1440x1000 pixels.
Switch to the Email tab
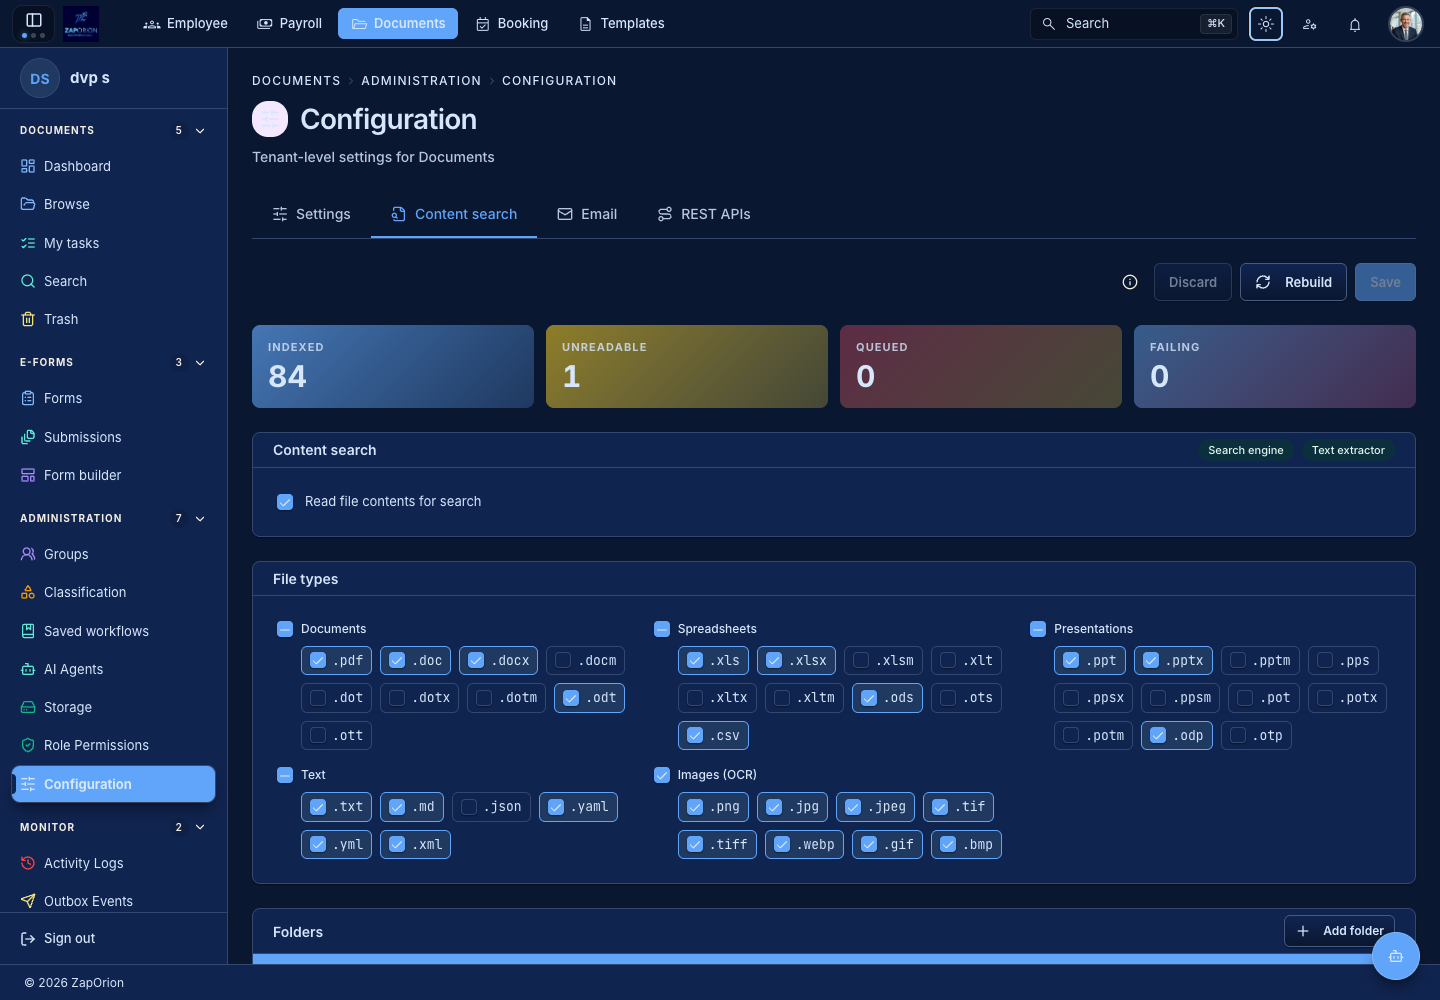tap(587, 214)
